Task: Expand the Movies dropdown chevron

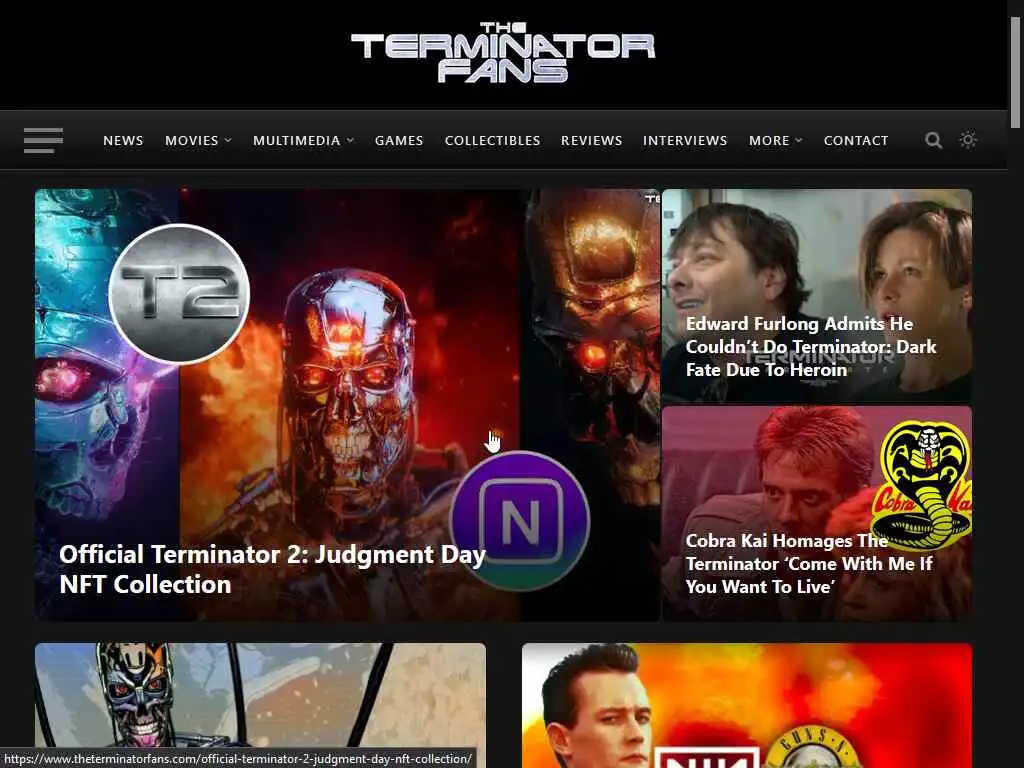Action: pyautogui.click(x=228, y=140)
